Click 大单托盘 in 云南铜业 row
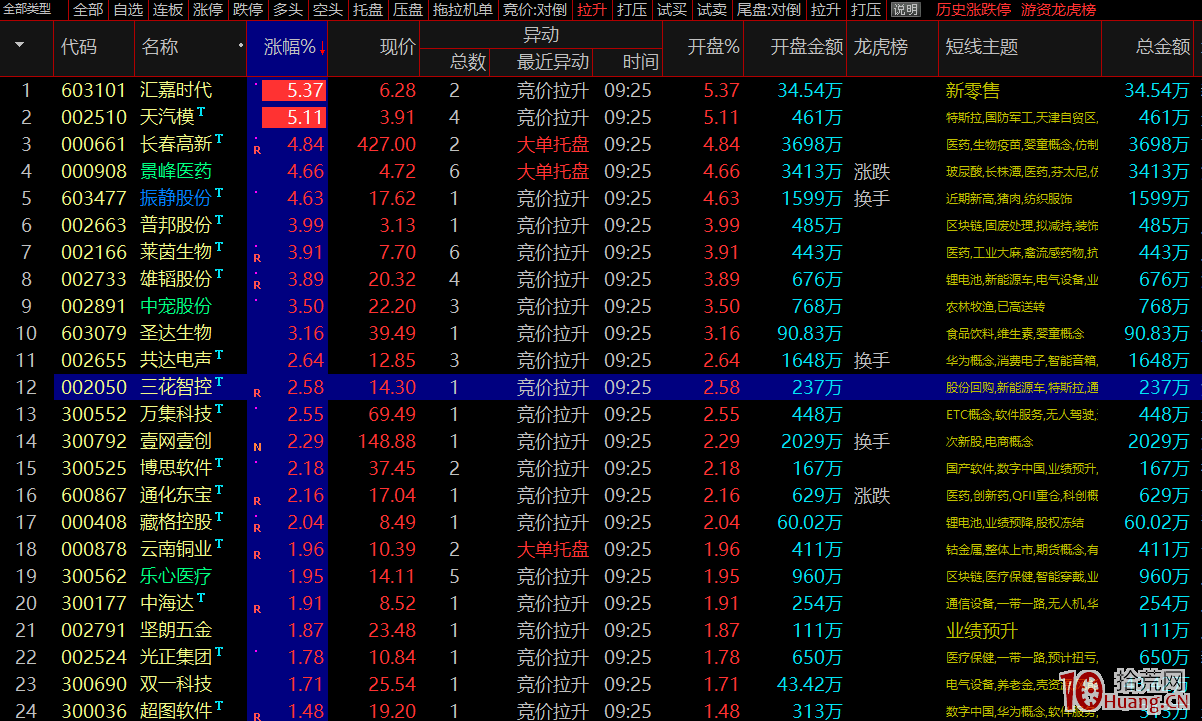1202x721 pixels. click(553, 549)
